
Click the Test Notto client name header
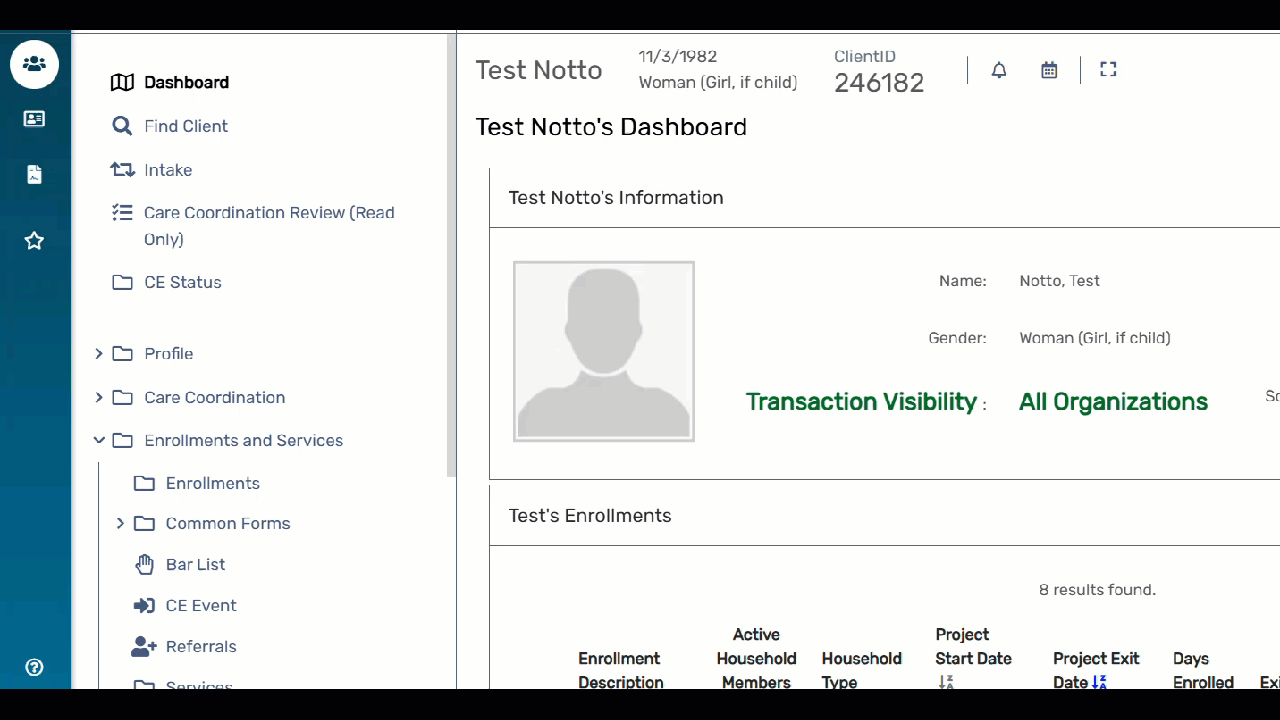click(x=539, y=70)
